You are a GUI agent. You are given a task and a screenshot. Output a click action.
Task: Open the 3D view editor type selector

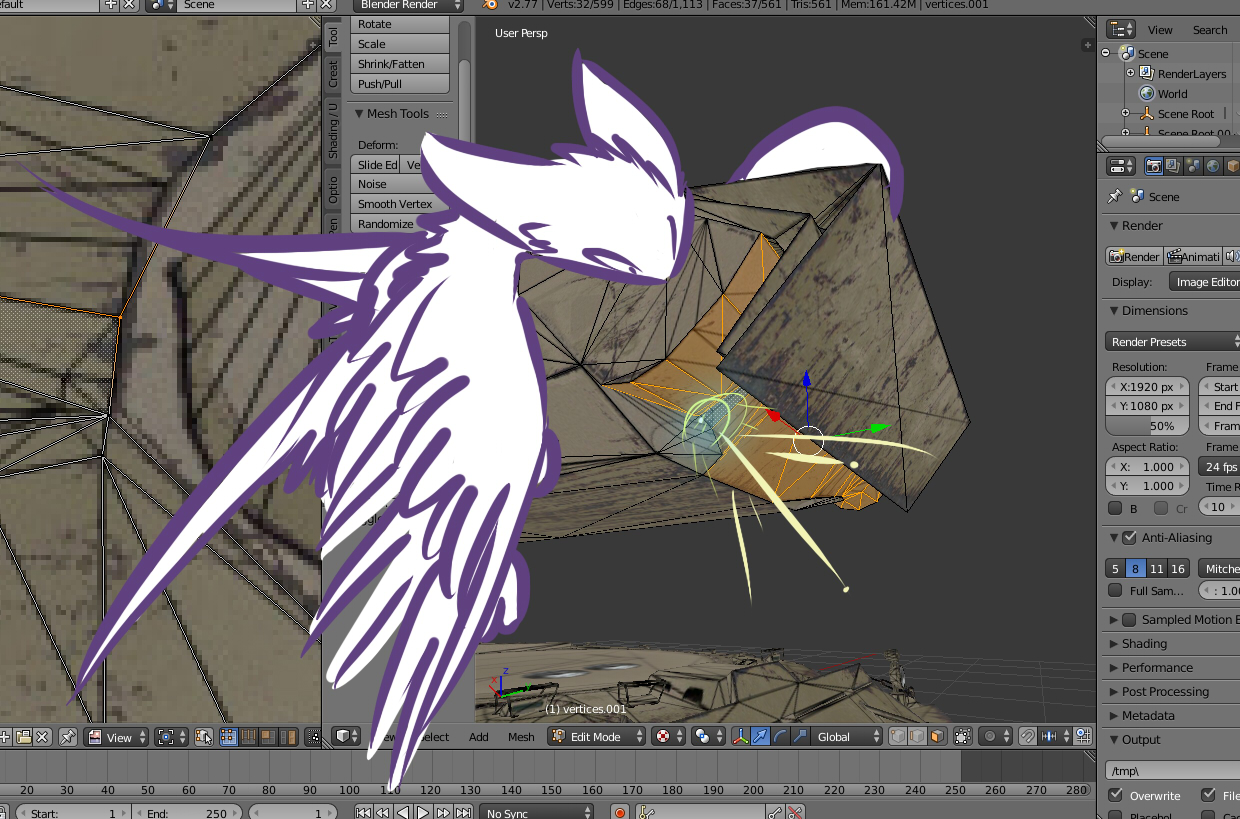coord(346,737)
